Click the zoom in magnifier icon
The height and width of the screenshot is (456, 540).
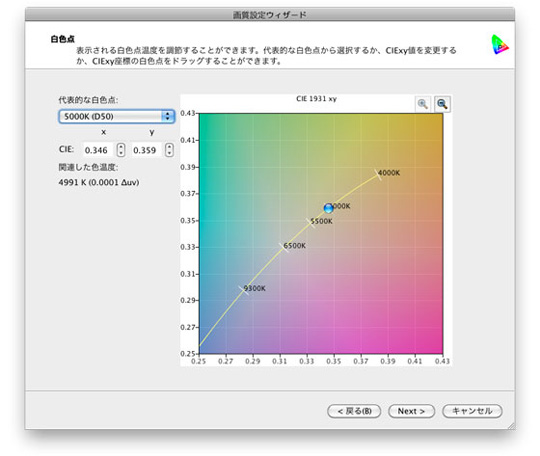pos(423,104)
